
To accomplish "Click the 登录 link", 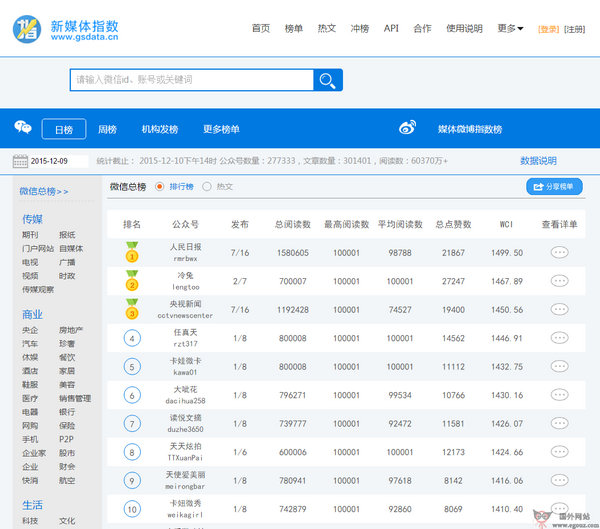I will click(548, 29).
